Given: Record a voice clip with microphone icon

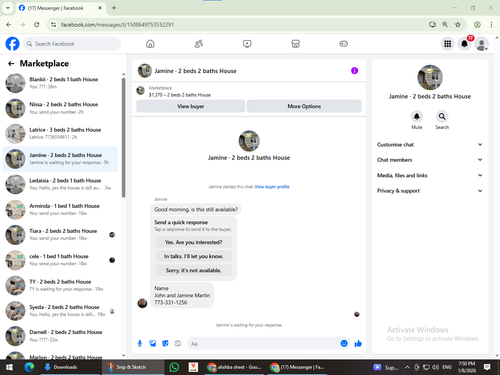Looking at the screenshot, I should click(140, 343).
